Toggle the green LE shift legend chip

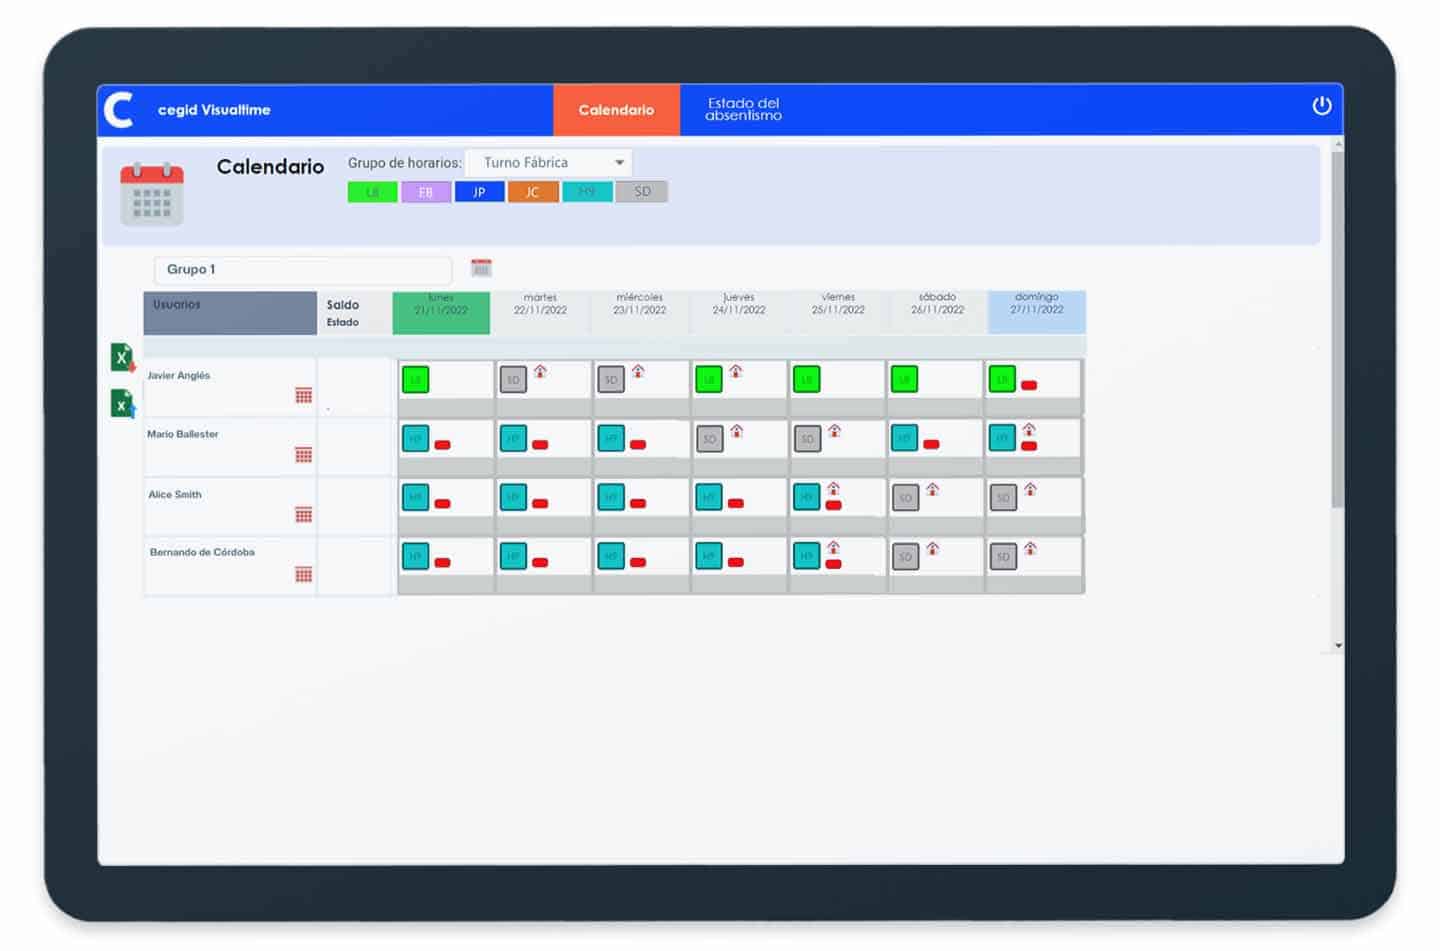pyautogui.click(x=372, y=191)
